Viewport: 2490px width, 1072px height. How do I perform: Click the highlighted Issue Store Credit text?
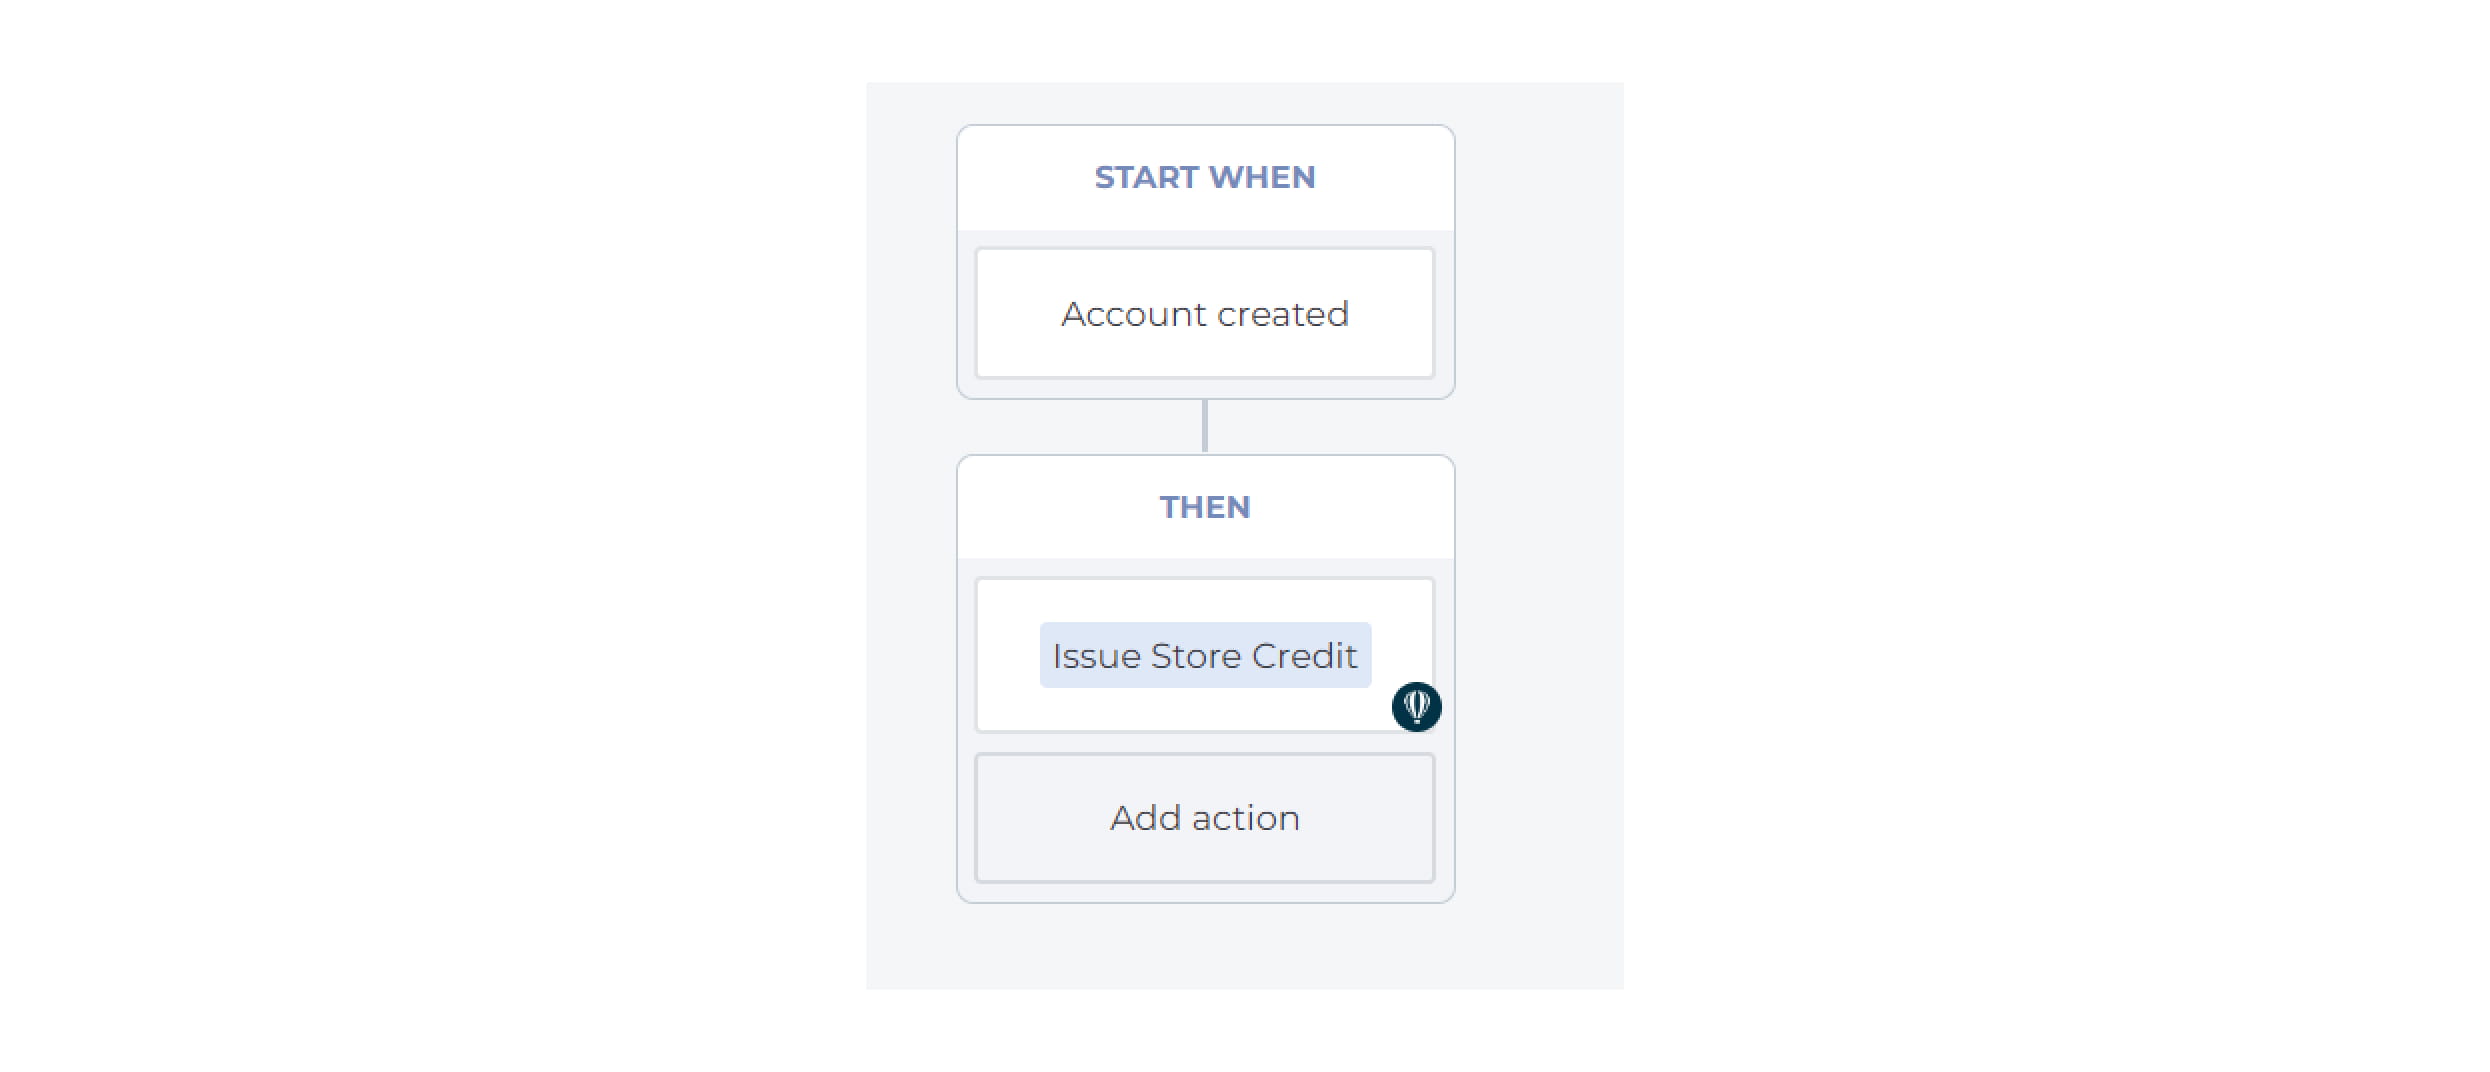click(x=1205, y=655)
